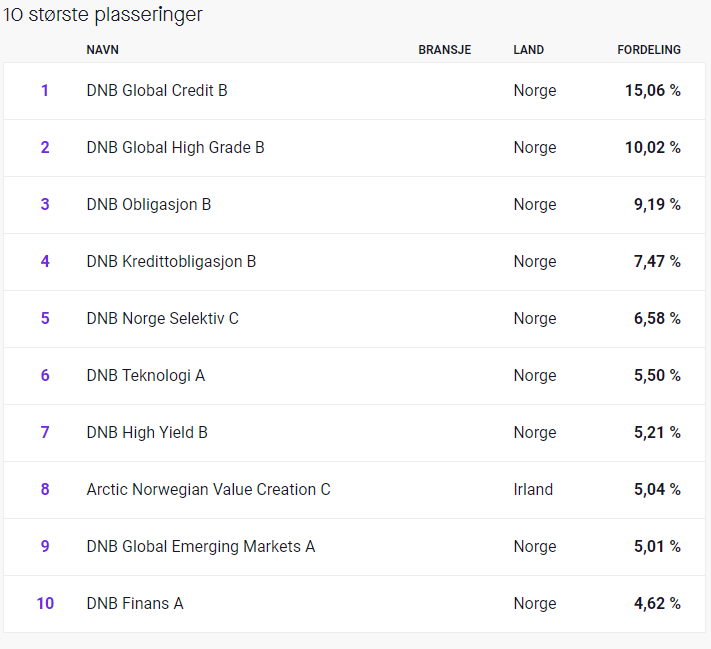Image resolution: width=711 pixels, height=649 pixels.
Task: Click rank number 10
Action: pos(45,604)
